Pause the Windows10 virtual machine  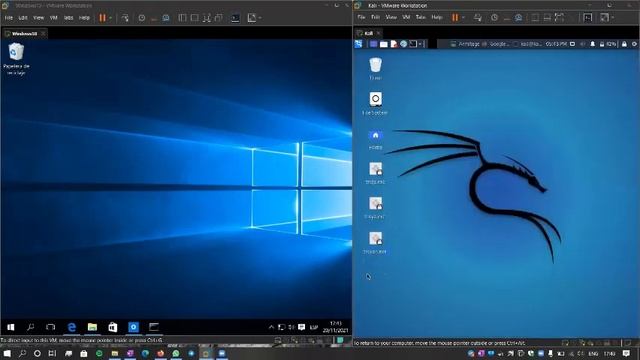coord(102,18)
